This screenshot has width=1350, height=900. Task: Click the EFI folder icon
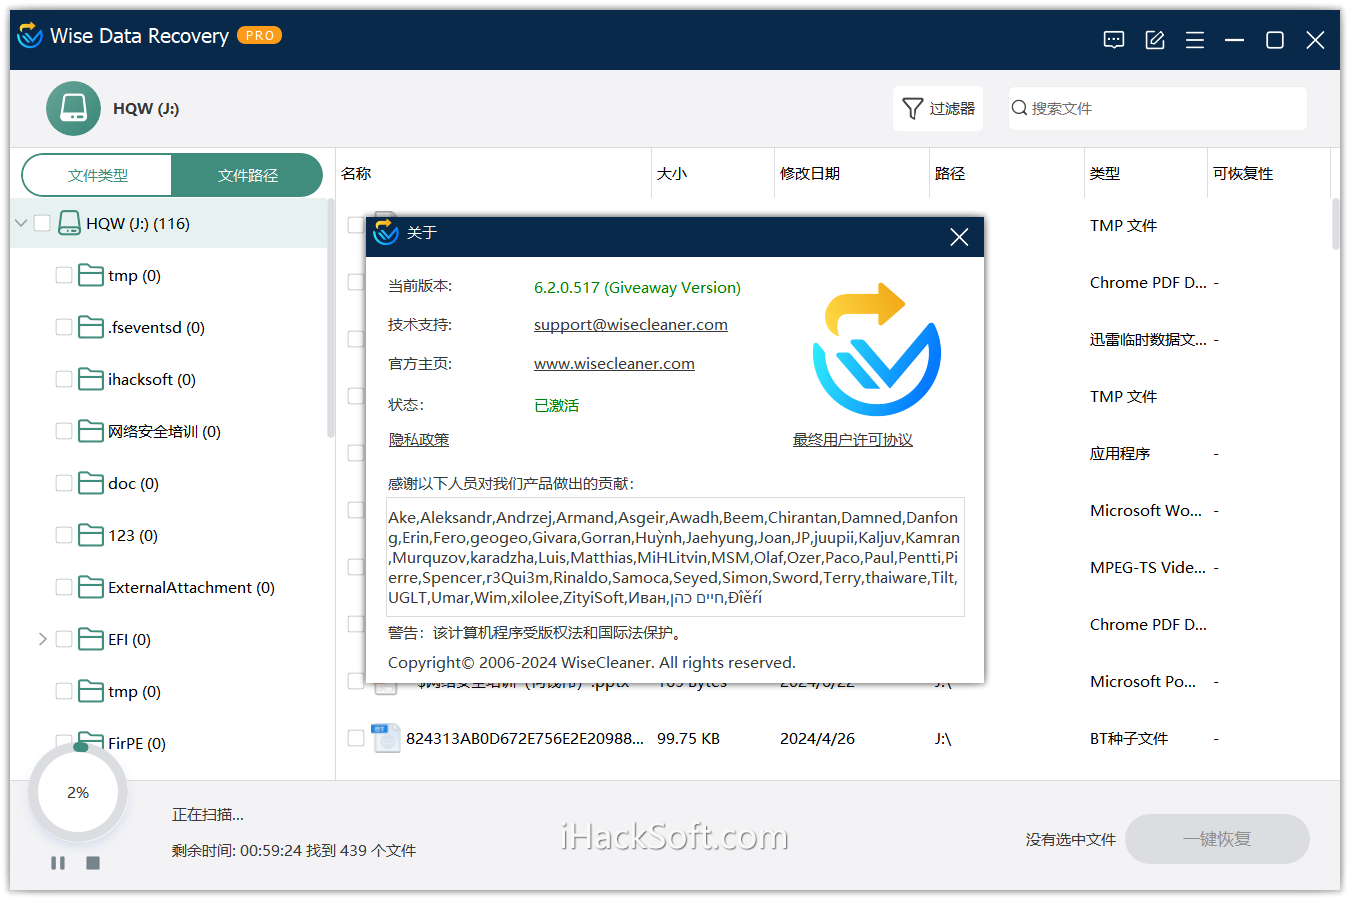(x=91, y=639)
